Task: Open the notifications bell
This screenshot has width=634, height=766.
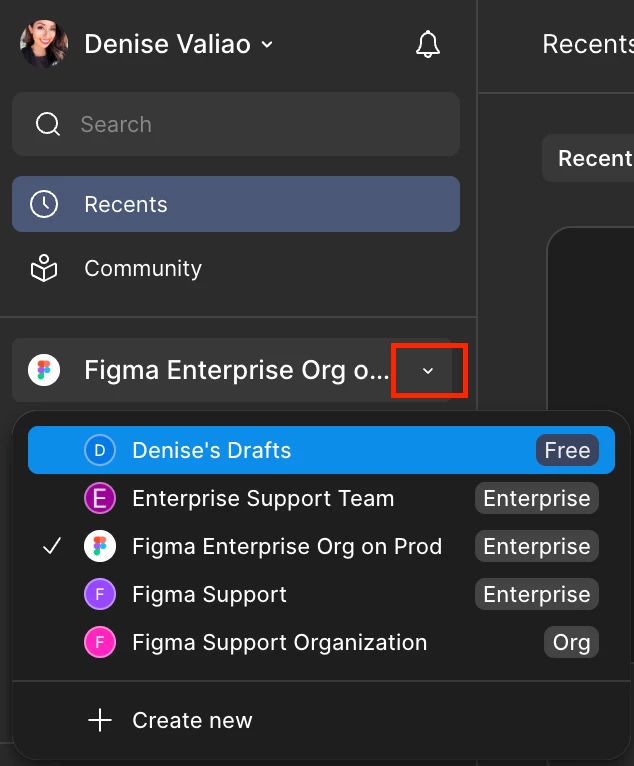Action: click(x=427, y=44)
